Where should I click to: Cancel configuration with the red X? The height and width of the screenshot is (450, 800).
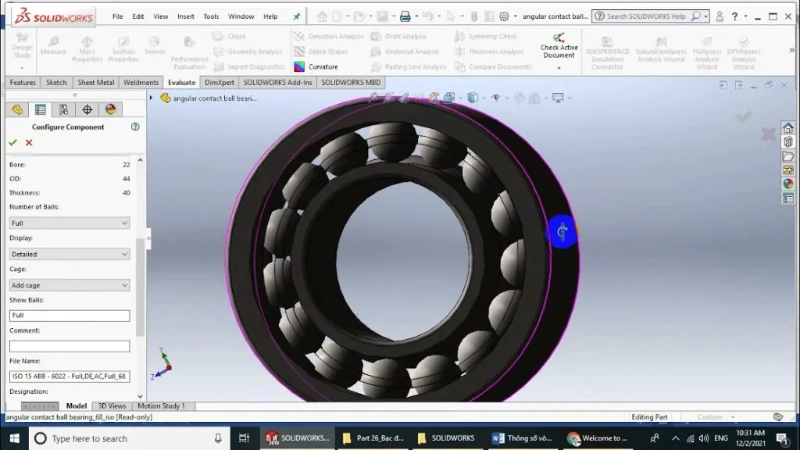(x=29, y=143)
